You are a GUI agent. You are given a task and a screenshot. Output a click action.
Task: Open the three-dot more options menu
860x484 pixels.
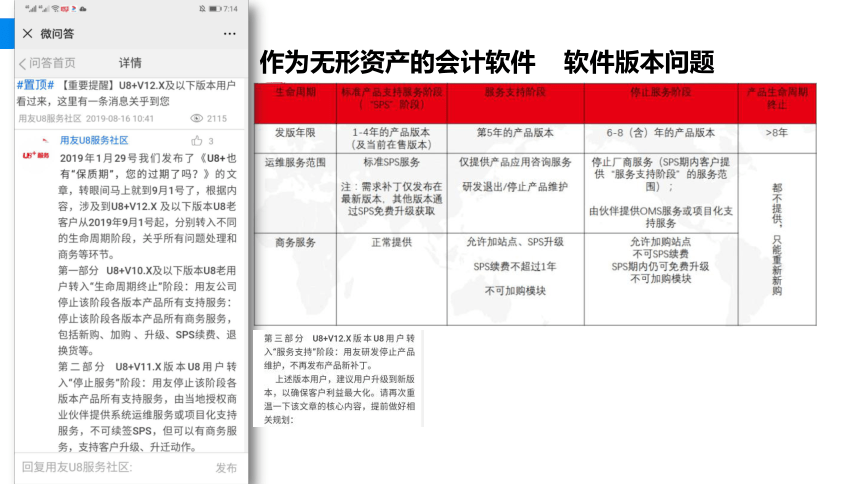[229, 34]
